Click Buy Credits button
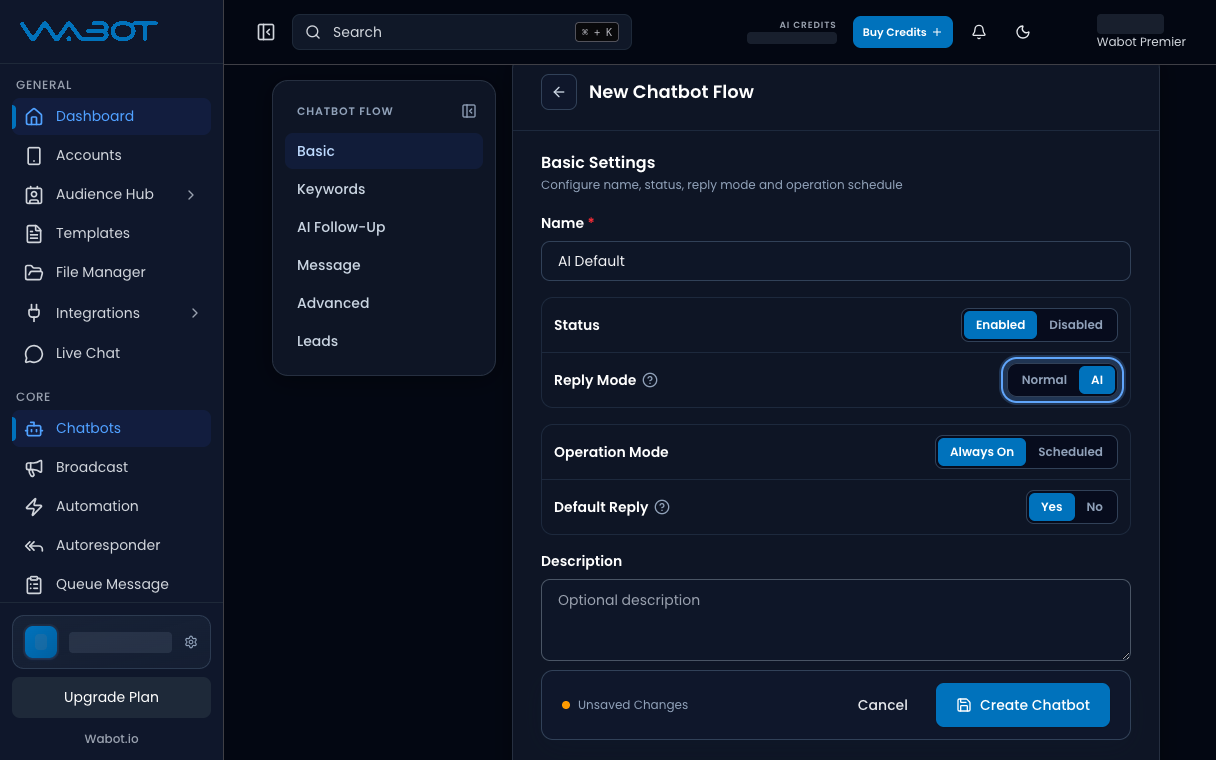Screen dimensions: 1216x760 coord(903,32)
